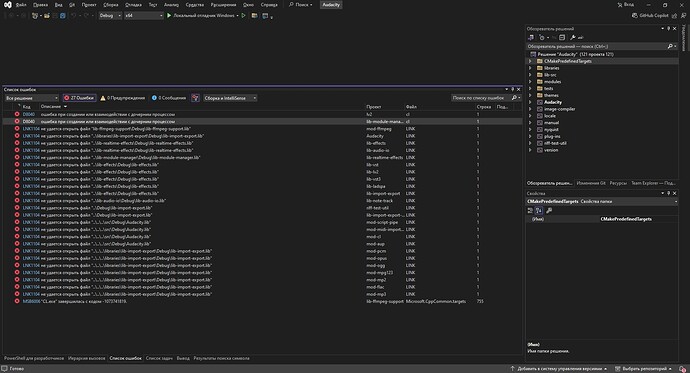This screenshot has width=690, height=373.
Task: Open the Git menu
Action: [x=72, y=5]
